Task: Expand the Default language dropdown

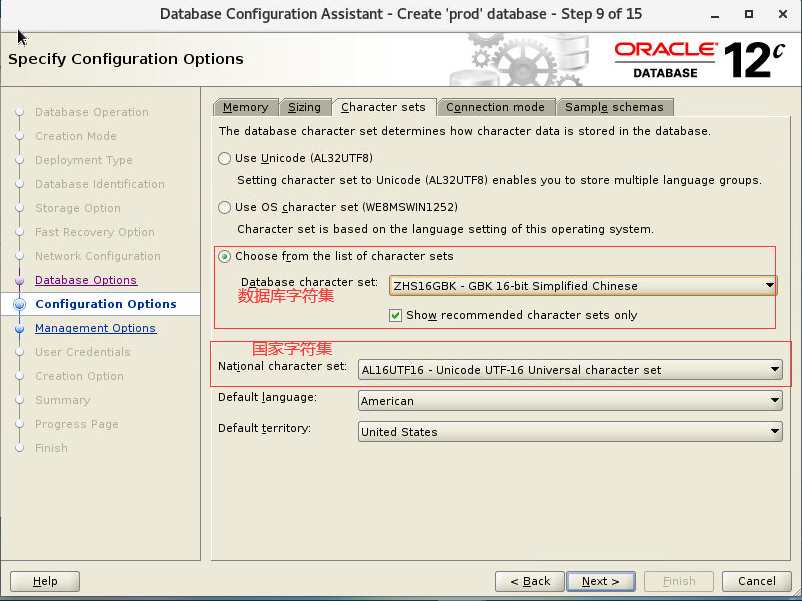Action: [x=570, y=401]
